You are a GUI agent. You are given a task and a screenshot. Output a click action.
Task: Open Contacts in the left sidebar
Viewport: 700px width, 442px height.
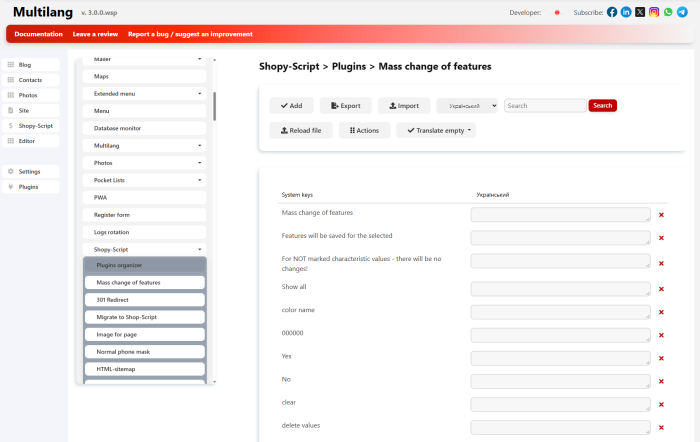click(30, 80)
